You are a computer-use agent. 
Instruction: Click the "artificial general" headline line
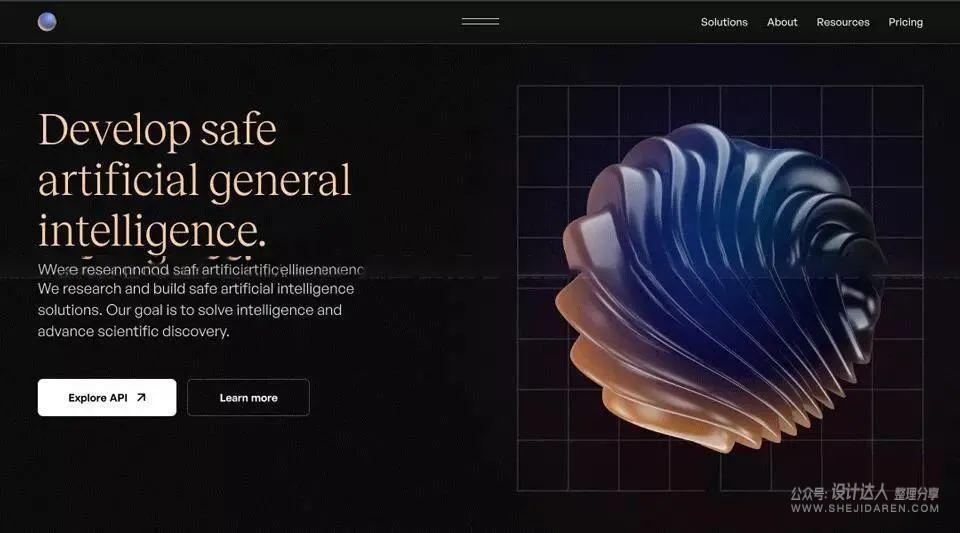point(194,181)
